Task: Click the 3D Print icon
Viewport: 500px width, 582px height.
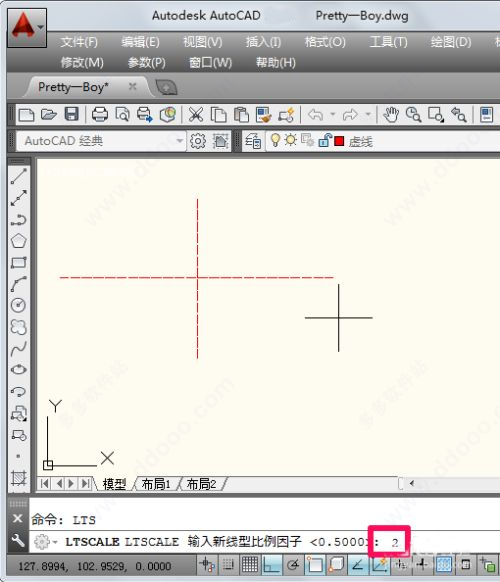Action: coord(168,115)
